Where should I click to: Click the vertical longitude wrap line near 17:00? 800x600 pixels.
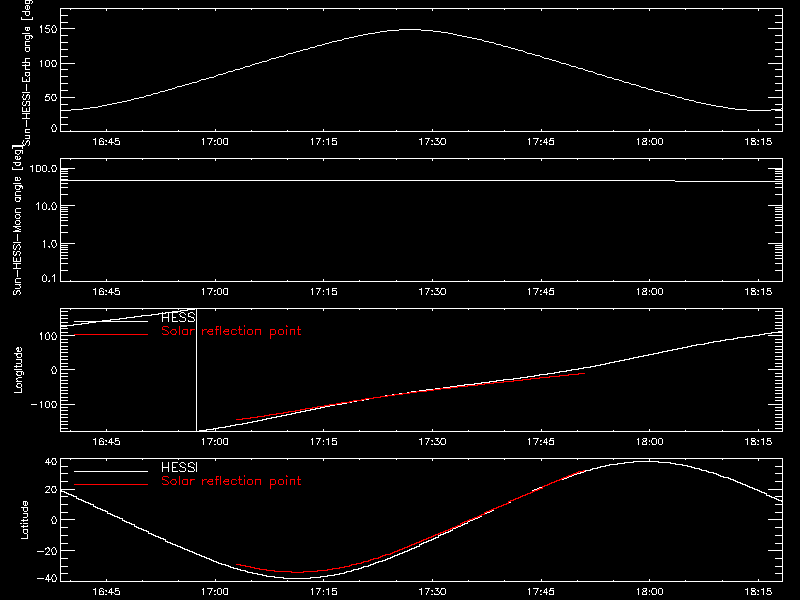click(196, 370)
